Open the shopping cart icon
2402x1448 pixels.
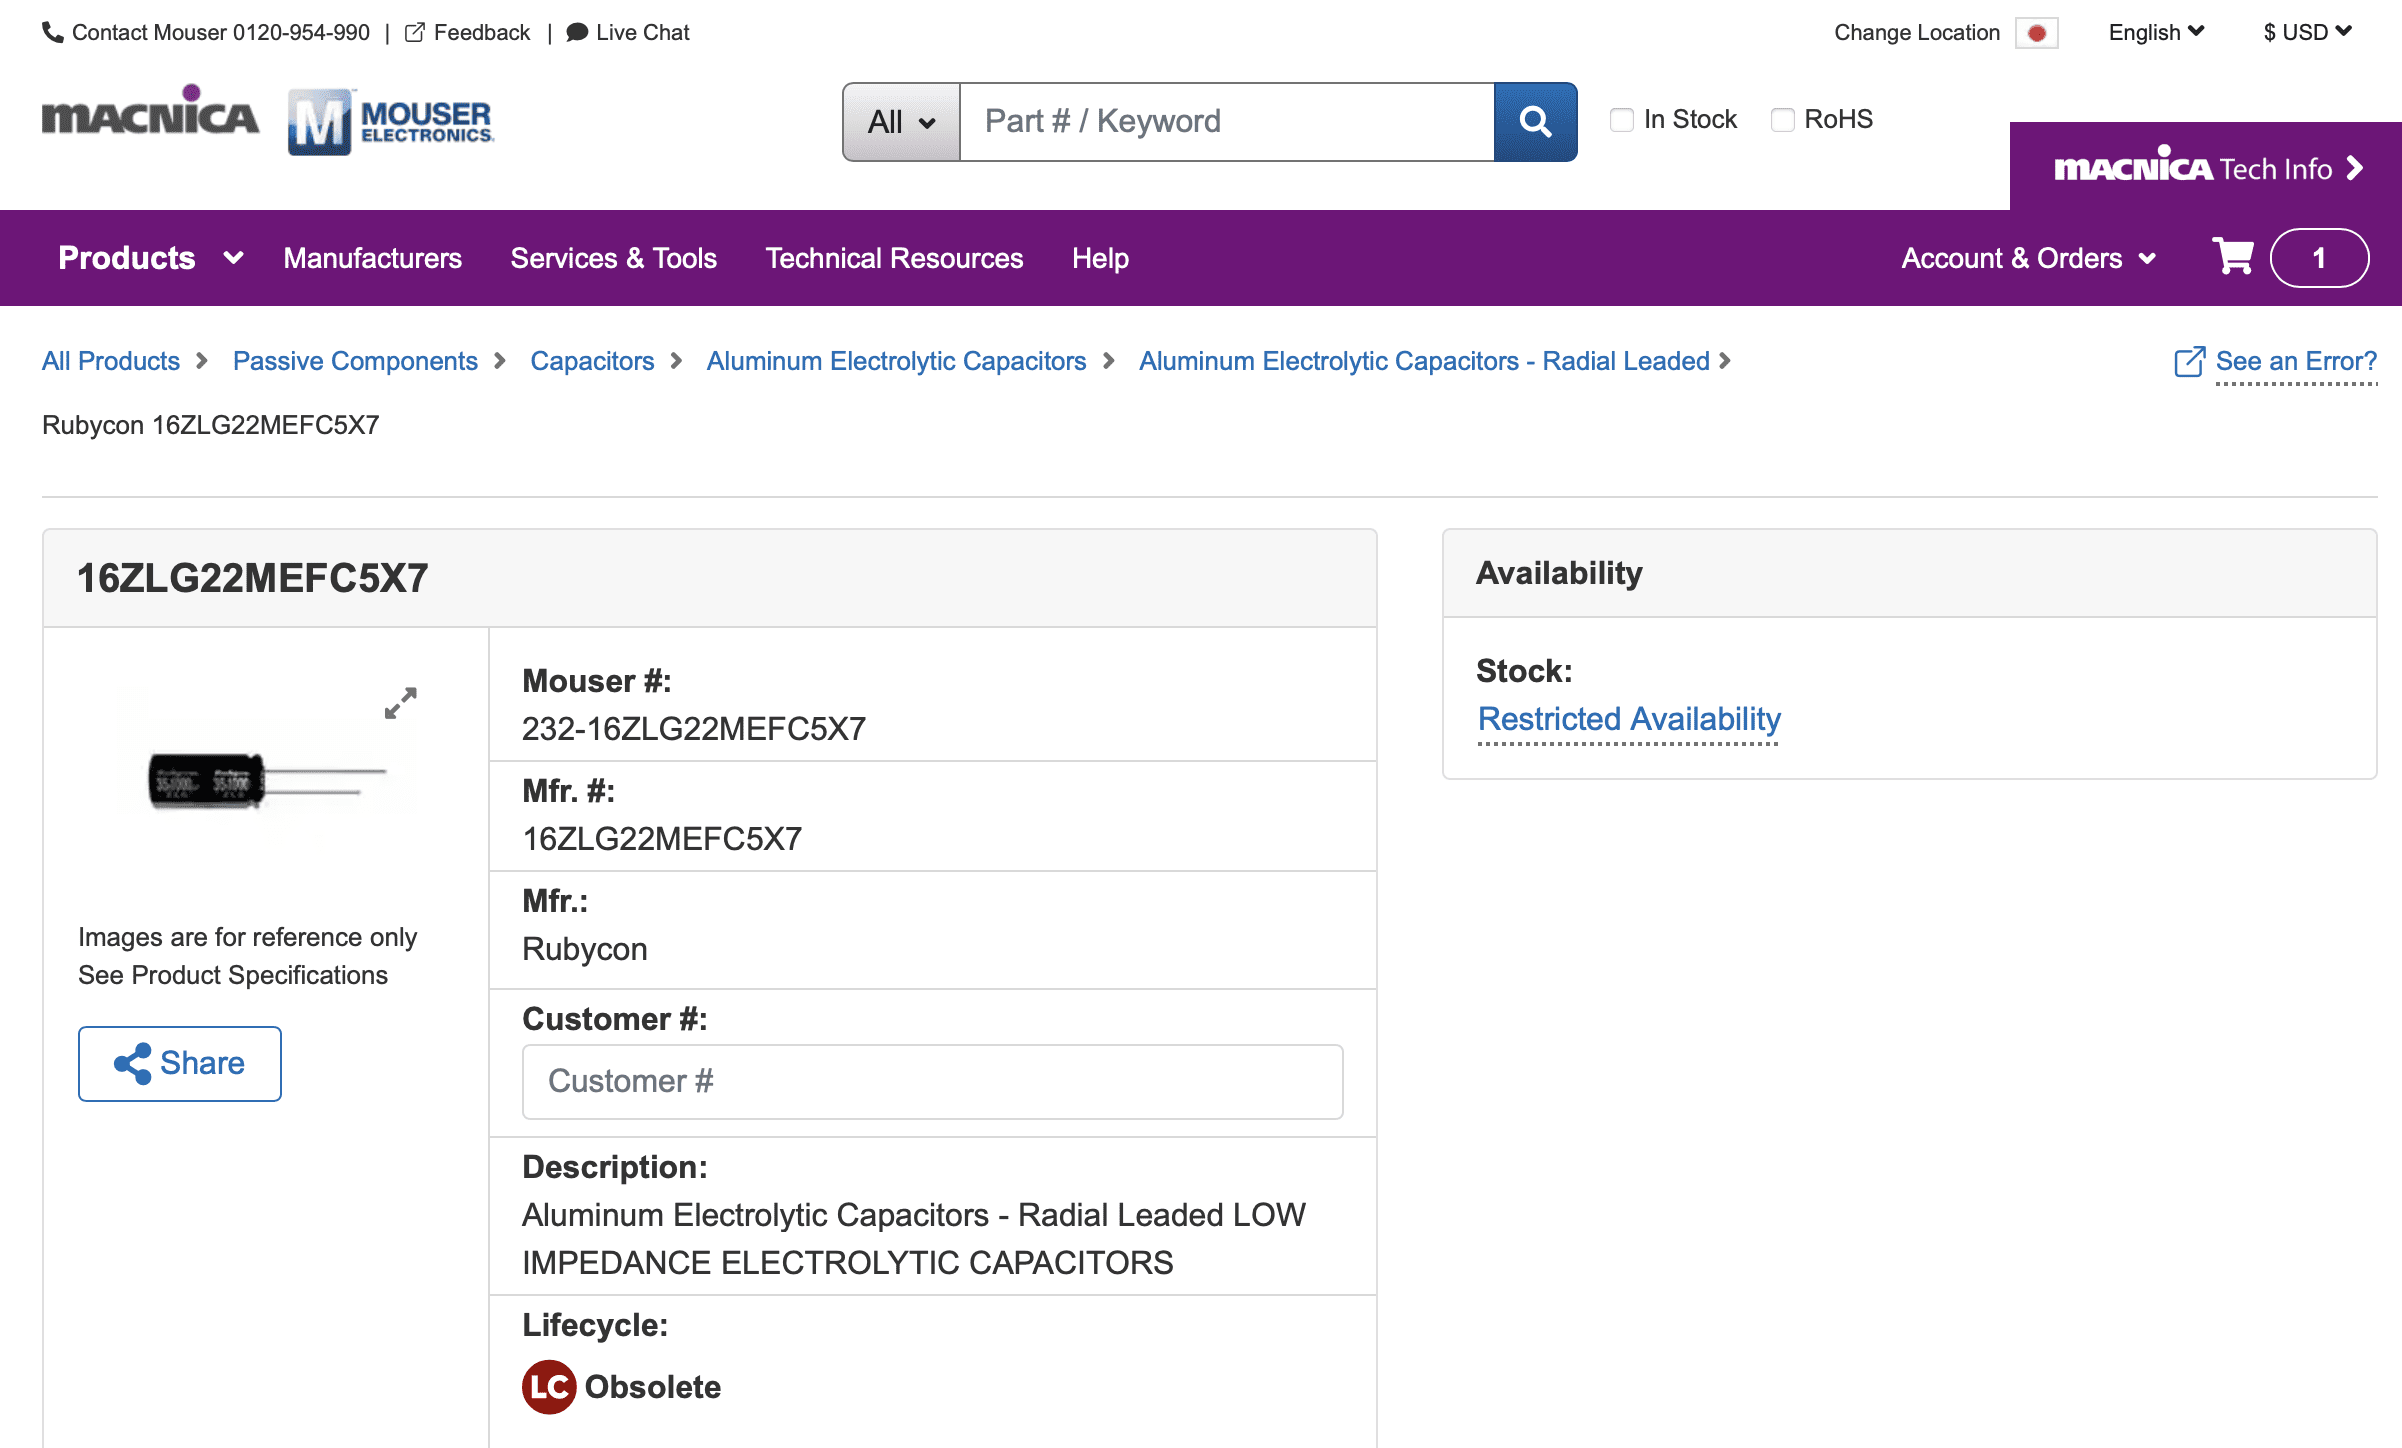pos(2232,257)
